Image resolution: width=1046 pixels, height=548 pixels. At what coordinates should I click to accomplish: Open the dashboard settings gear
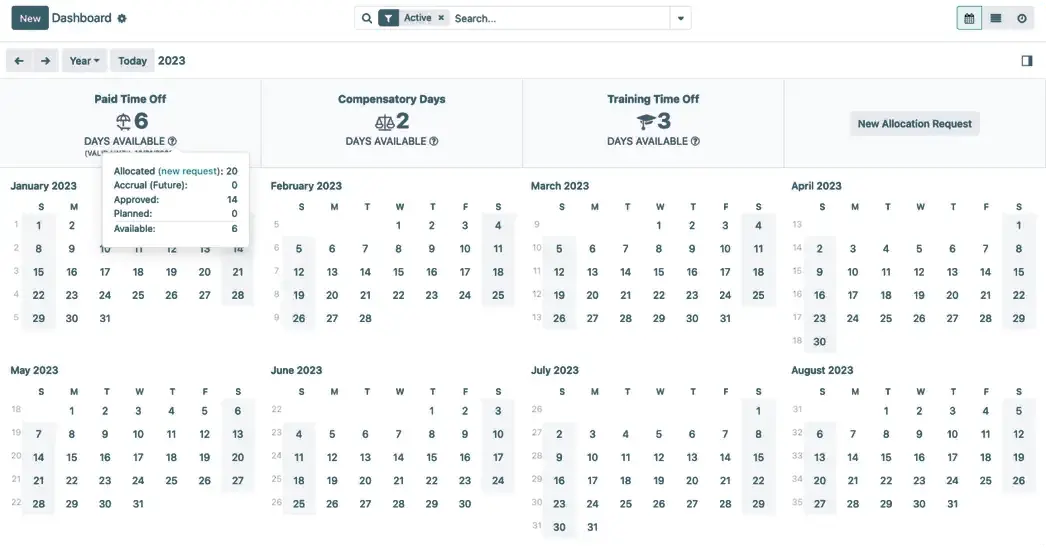click(122, 18)
